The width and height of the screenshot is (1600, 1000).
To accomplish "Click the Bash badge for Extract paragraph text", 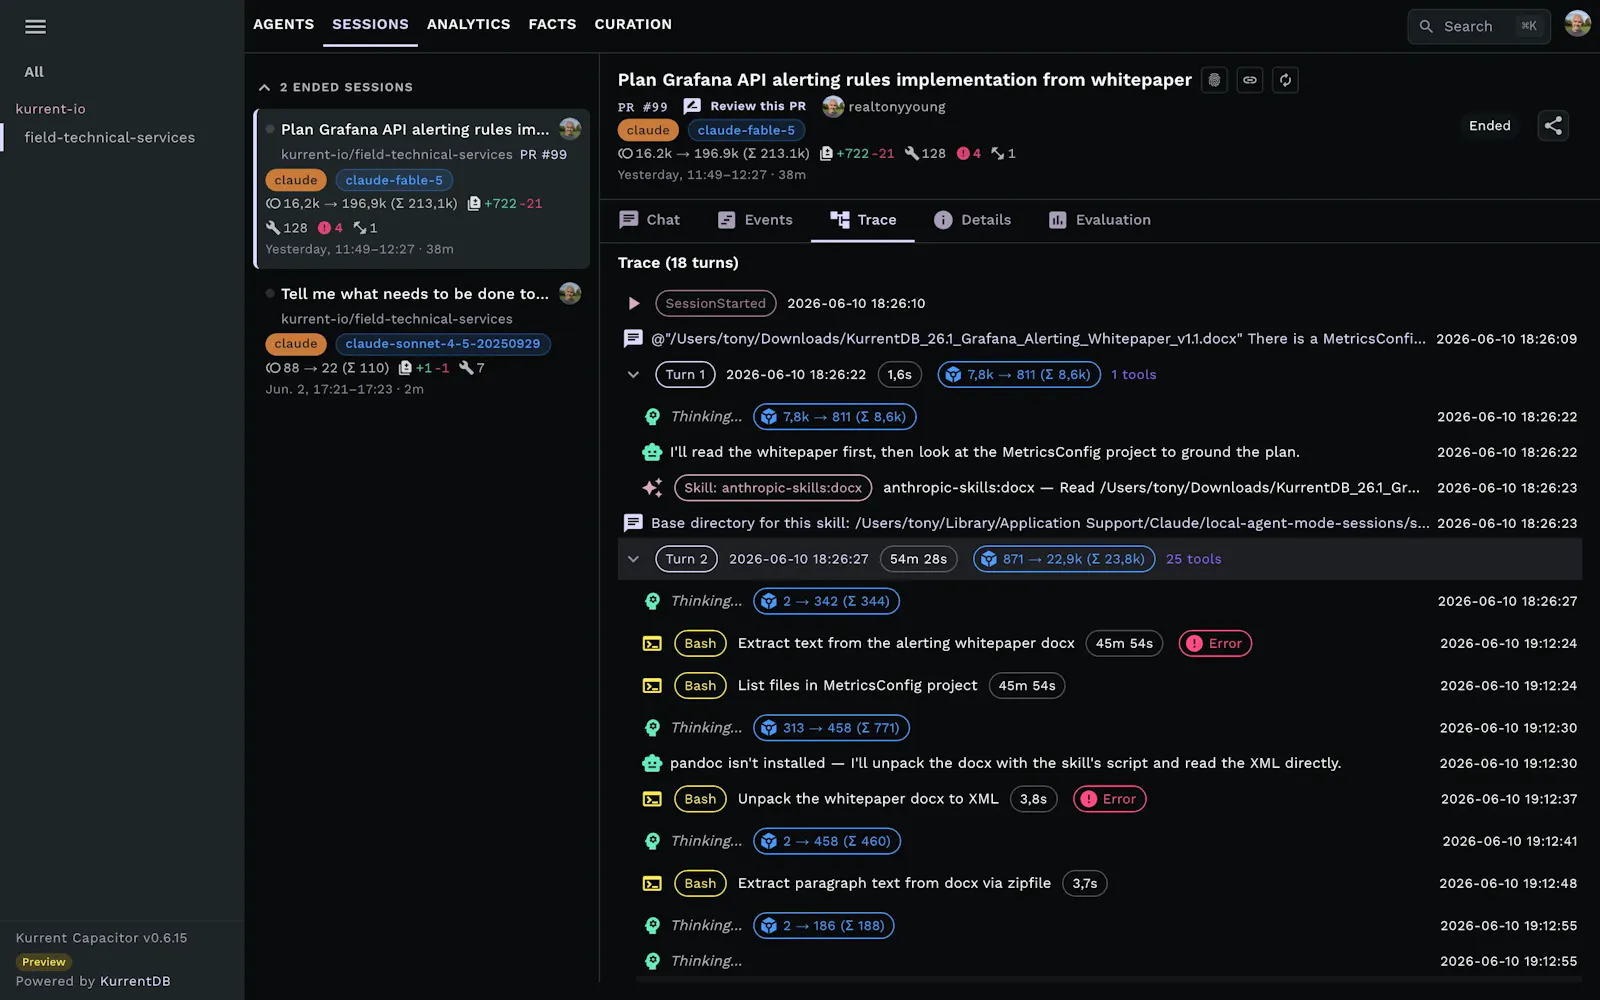I will point(700,884).
